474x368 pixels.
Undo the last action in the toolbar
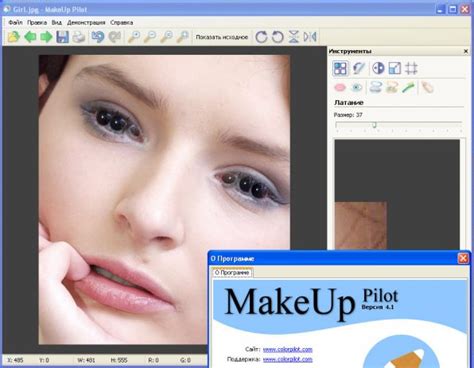point(98,37)
